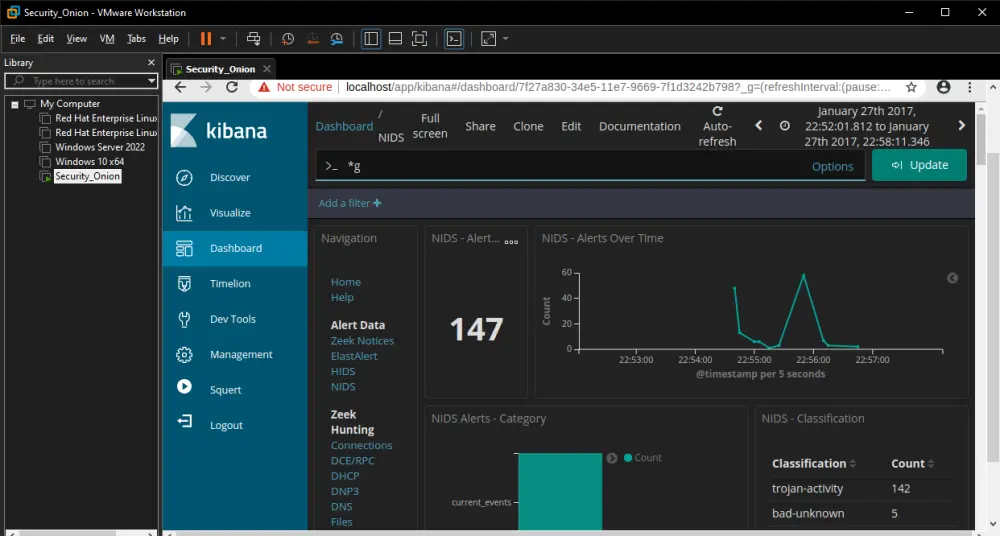Image resolution: width=1000 pixels, height=536 pixels.
Task: Select Windows Server 2022 in library
Action: click(x=99, y=147)
